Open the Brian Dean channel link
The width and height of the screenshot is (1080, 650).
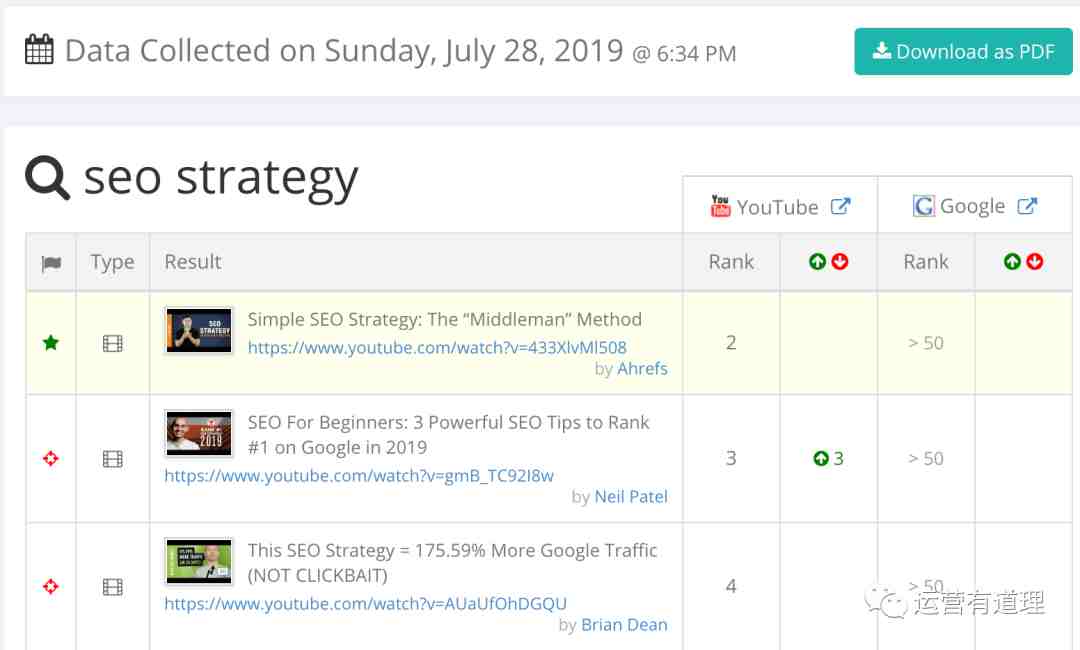point(624,625)
